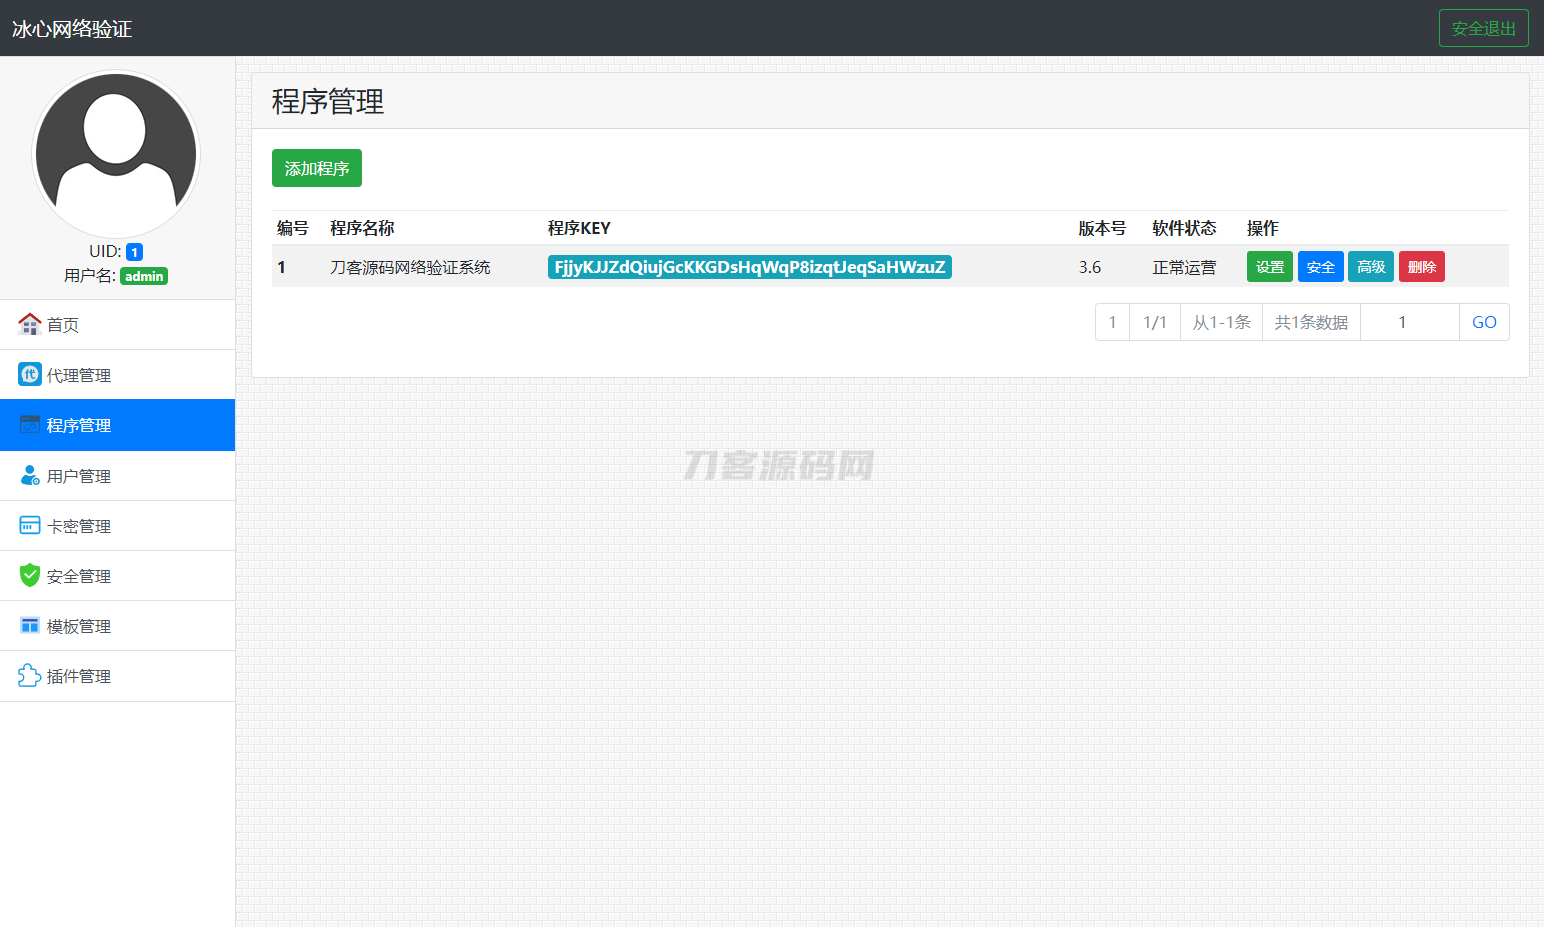Select the 卡密管理 card icon
1544x927 pixels.
tap(29, 525)
